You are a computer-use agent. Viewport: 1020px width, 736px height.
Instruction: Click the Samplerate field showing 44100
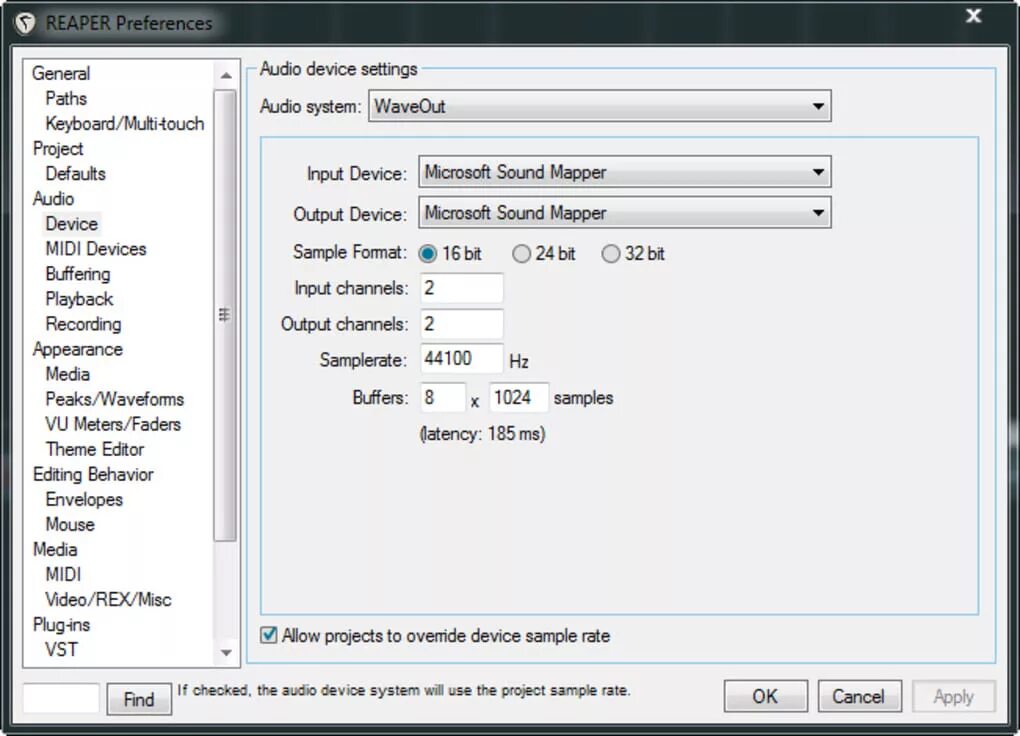click(x=462, y=359)
